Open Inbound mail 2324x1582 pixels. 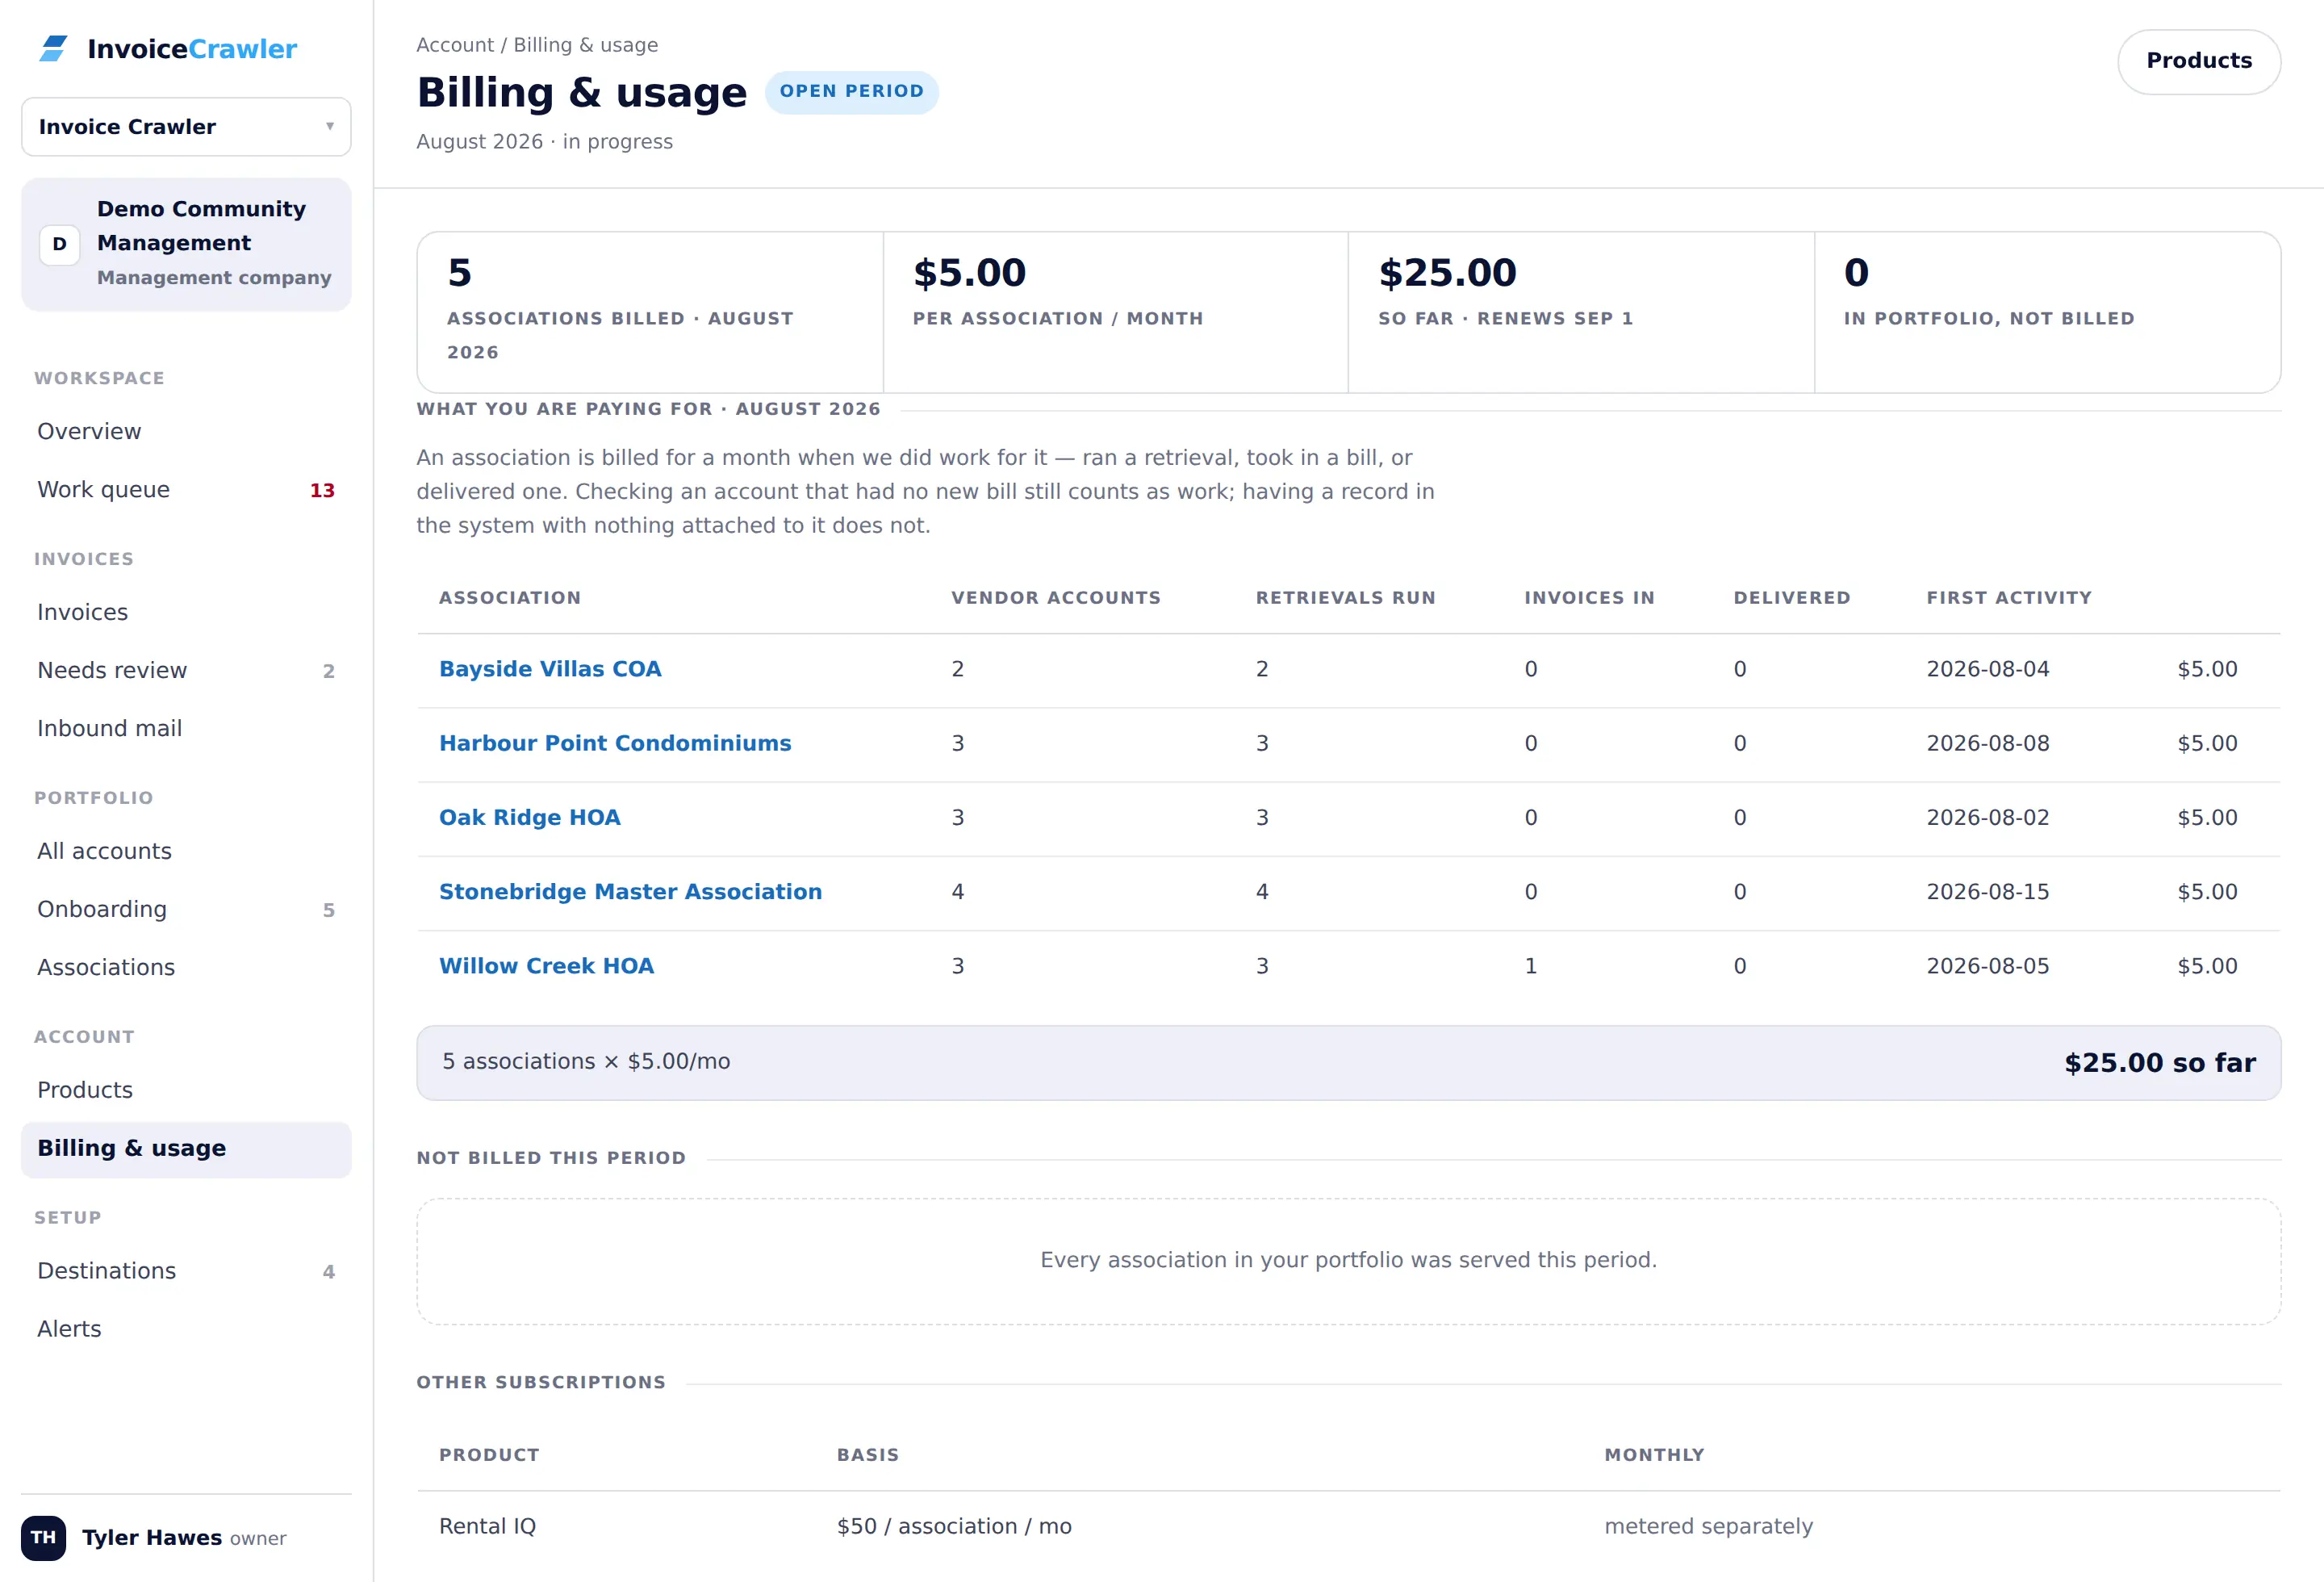186,728
